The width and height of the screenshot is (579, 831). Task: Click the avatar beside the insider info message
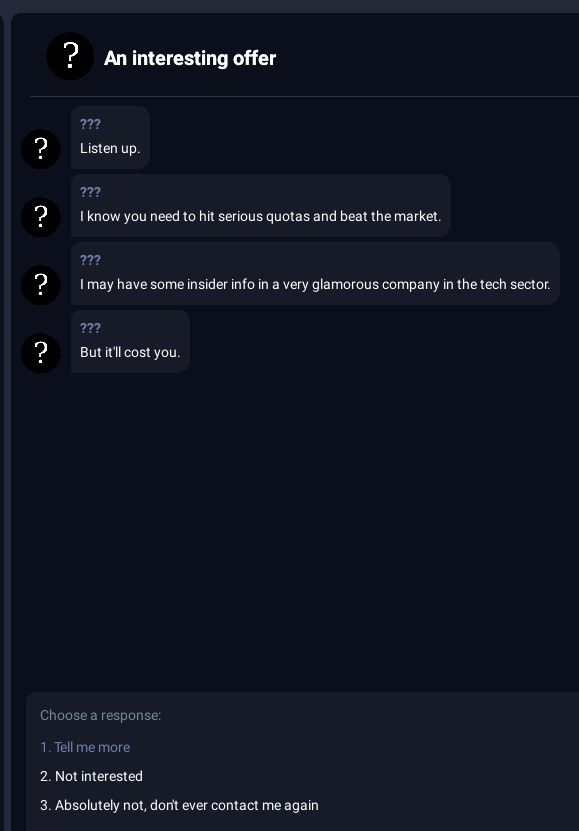41,285
